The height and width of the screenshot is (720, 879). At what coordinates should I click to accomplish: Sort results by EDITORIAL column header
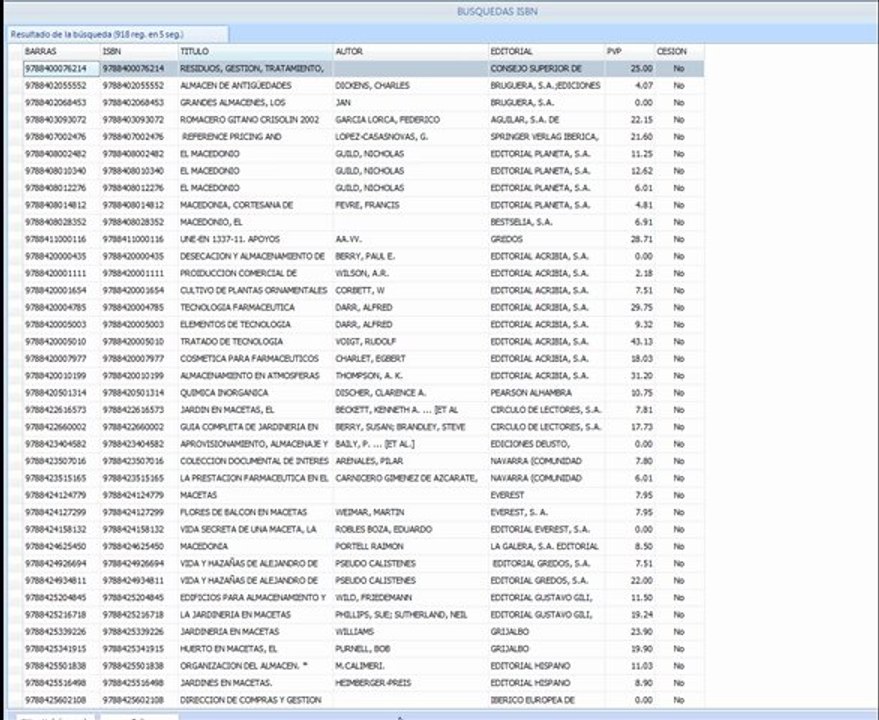[x=547, y=51]
